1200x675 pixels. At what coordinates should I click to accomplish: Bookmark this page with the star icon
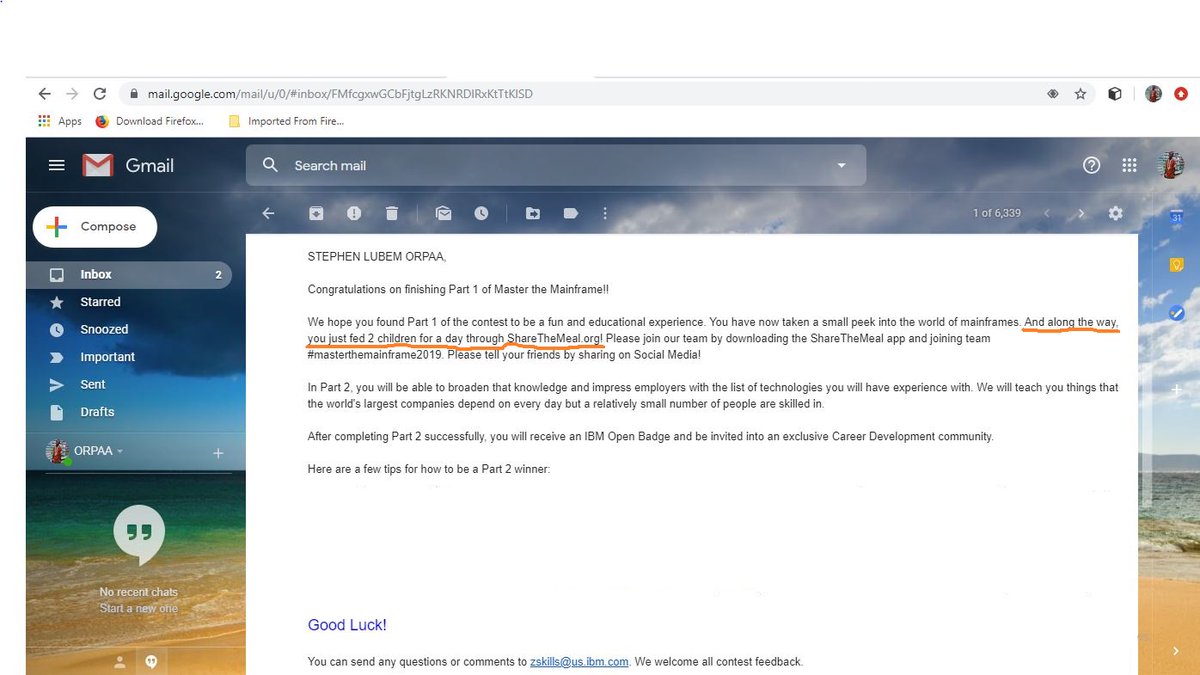[1080, 94]
